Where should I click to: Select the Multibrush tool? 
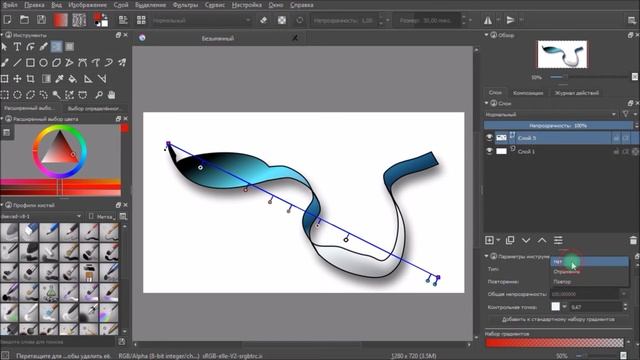click(x=122, y=63)
